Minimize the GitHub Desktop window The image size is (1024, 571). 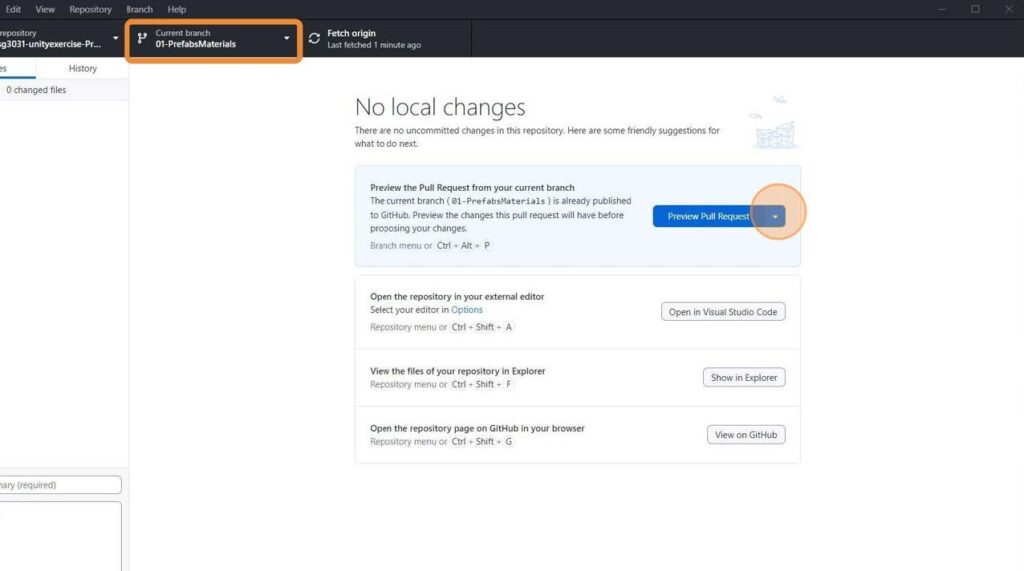click(x=942, y=9)
